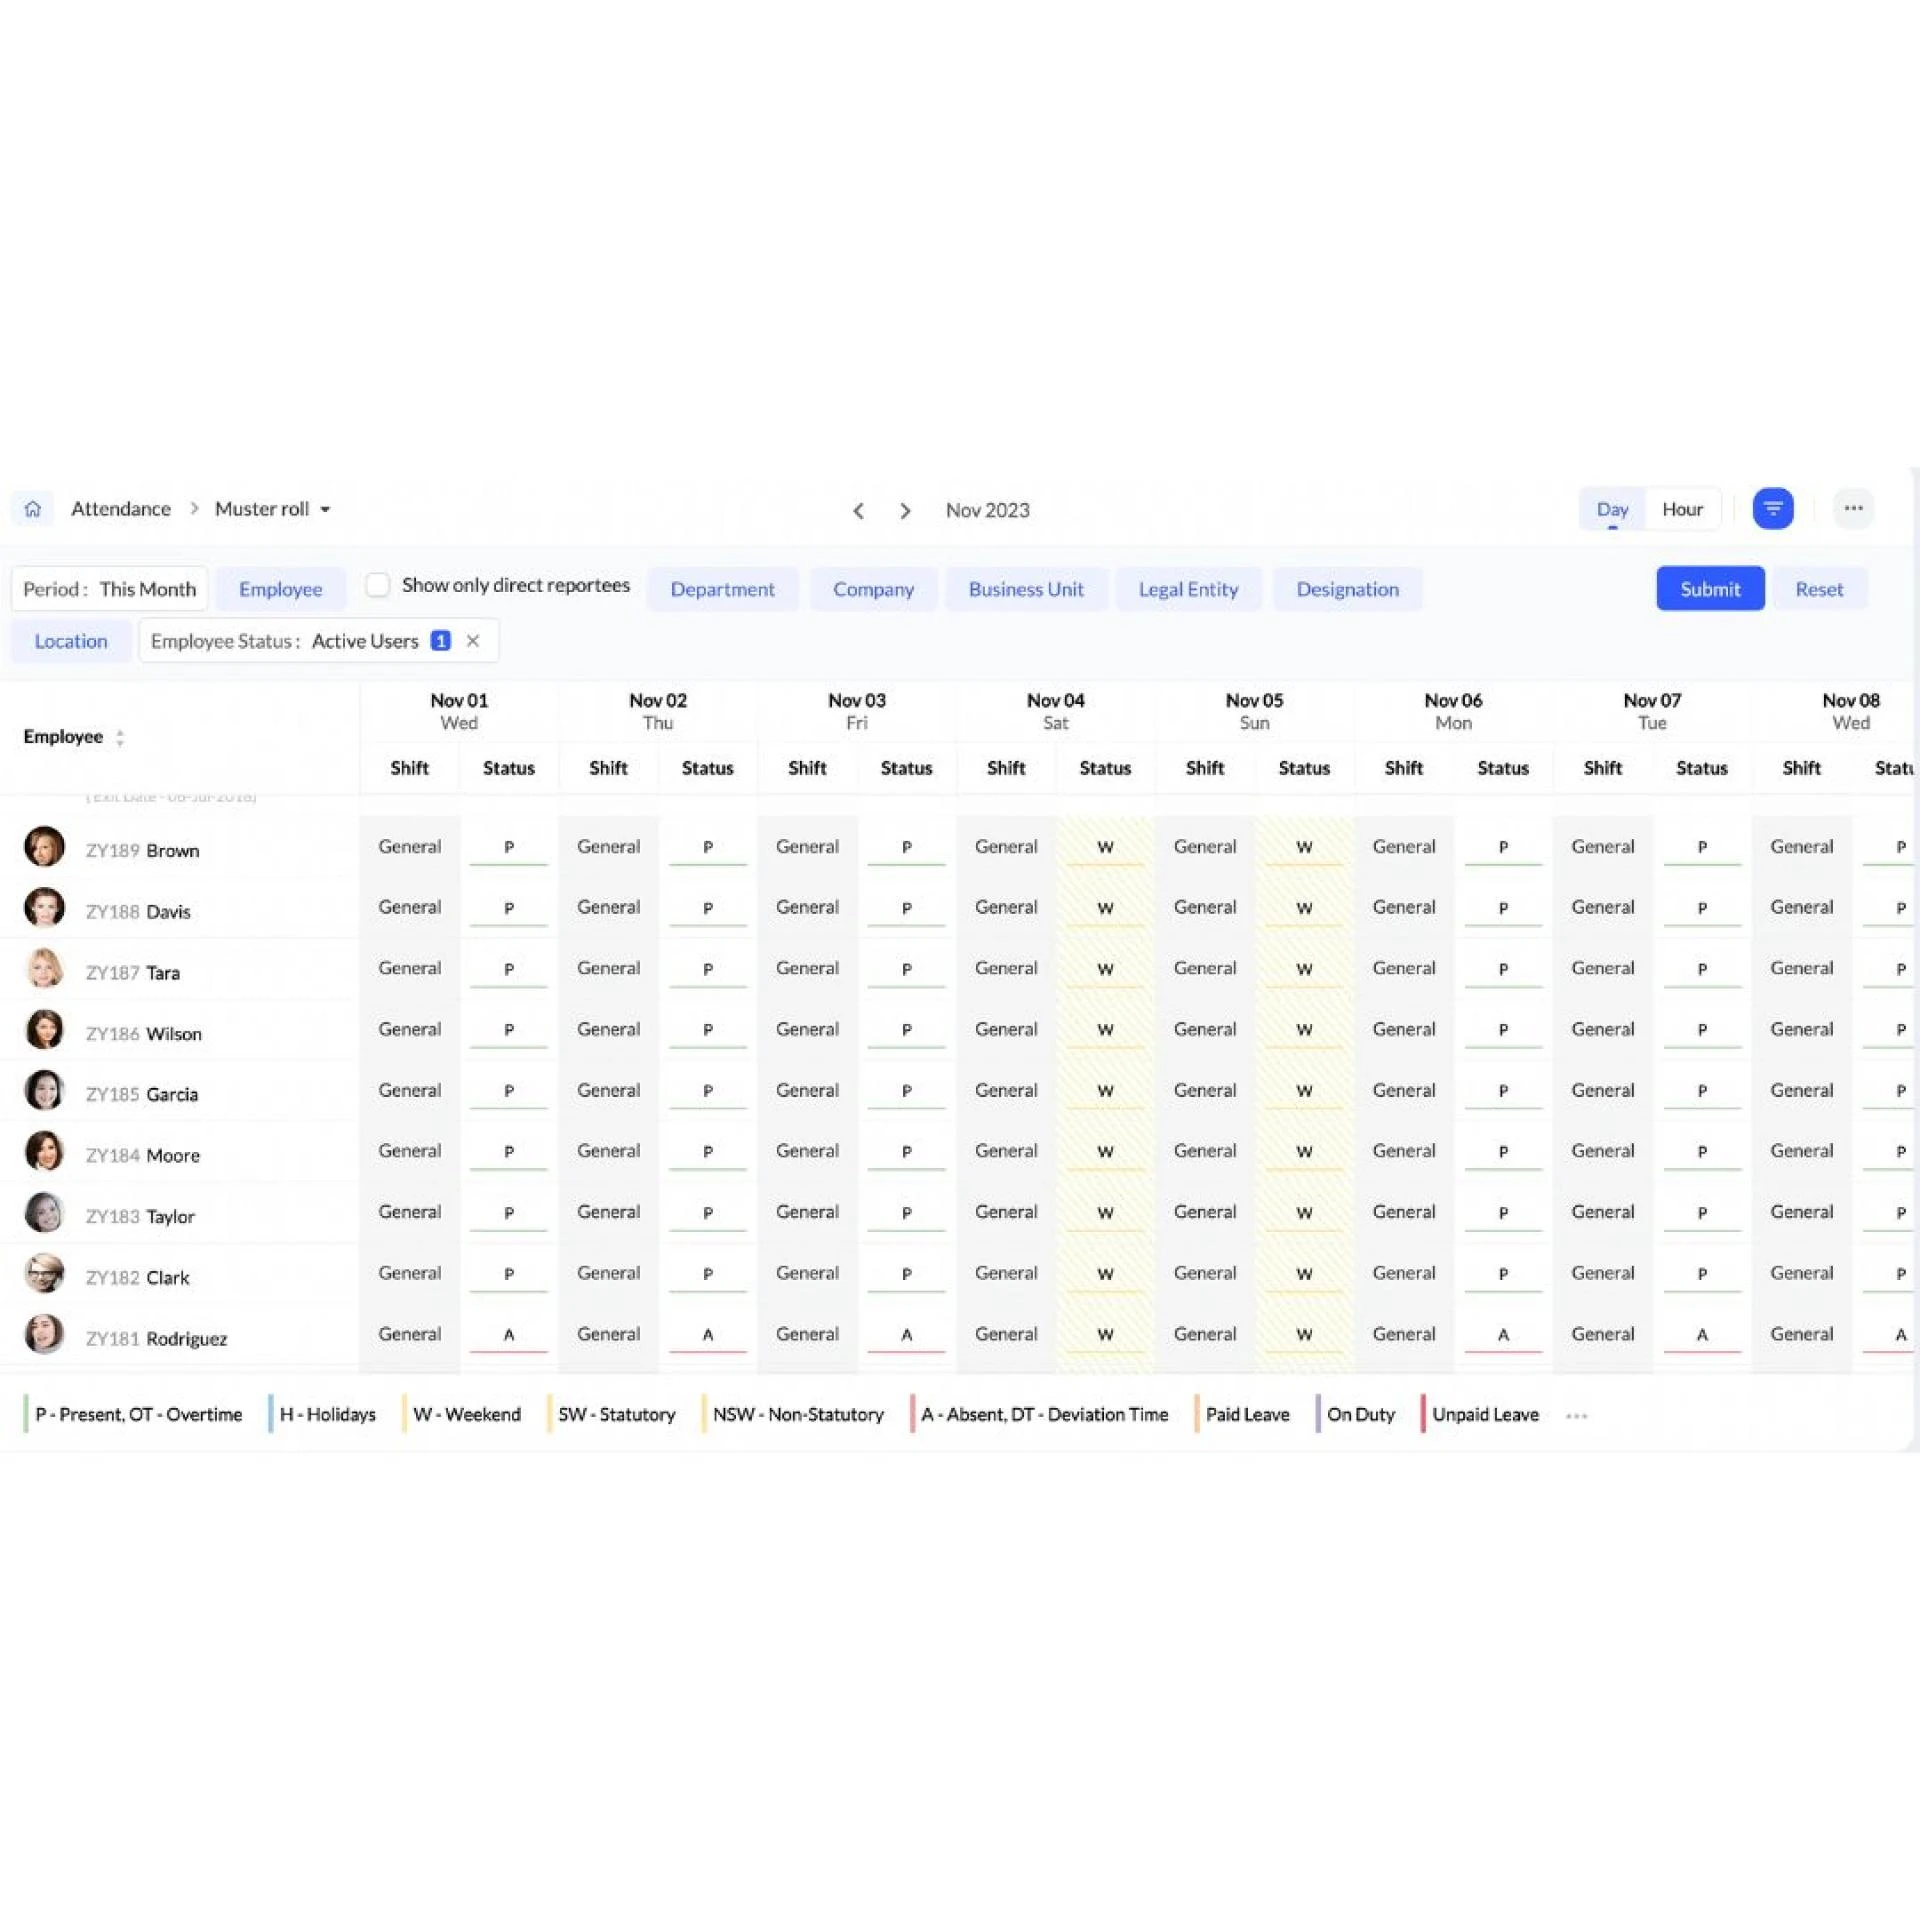
Task: Show more legend items ellipsis
Action: coord(1577,1415)
